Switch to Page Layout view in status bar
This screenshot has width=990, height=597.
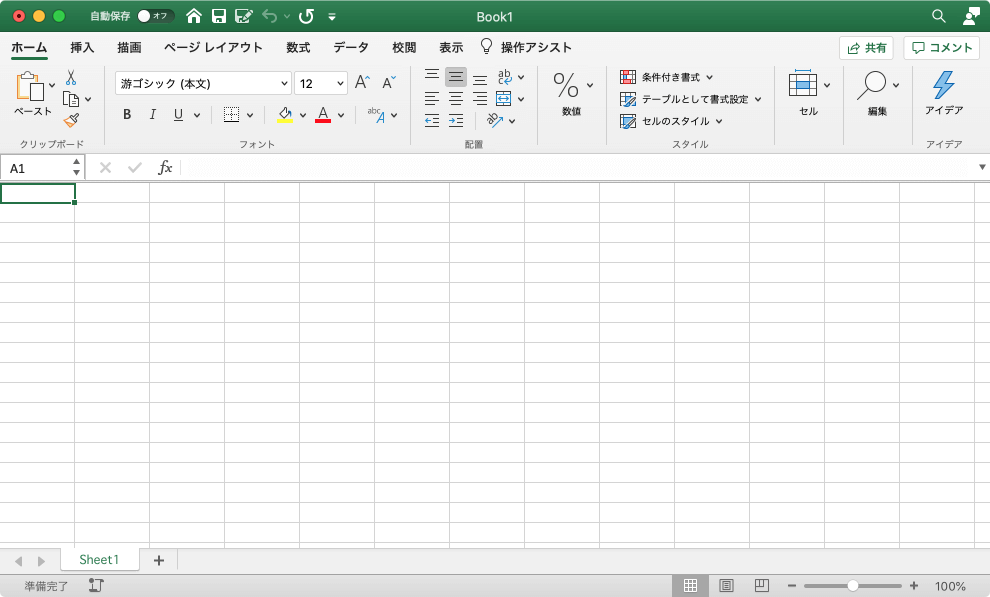[726, 586]
